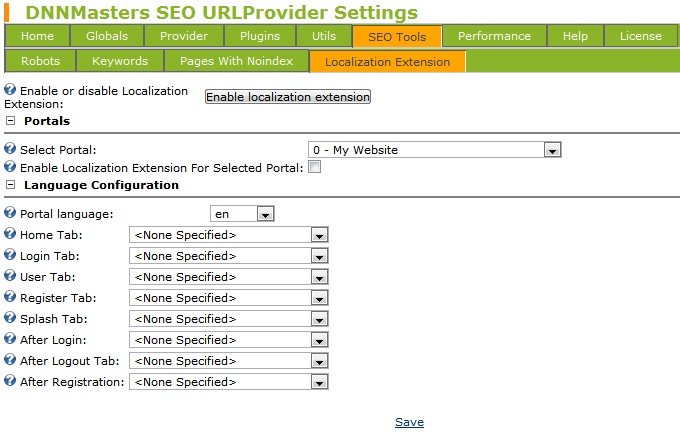This screenshot has width=680, height=440.
Task: Open the Robots sub-tab
Action: 40,61
